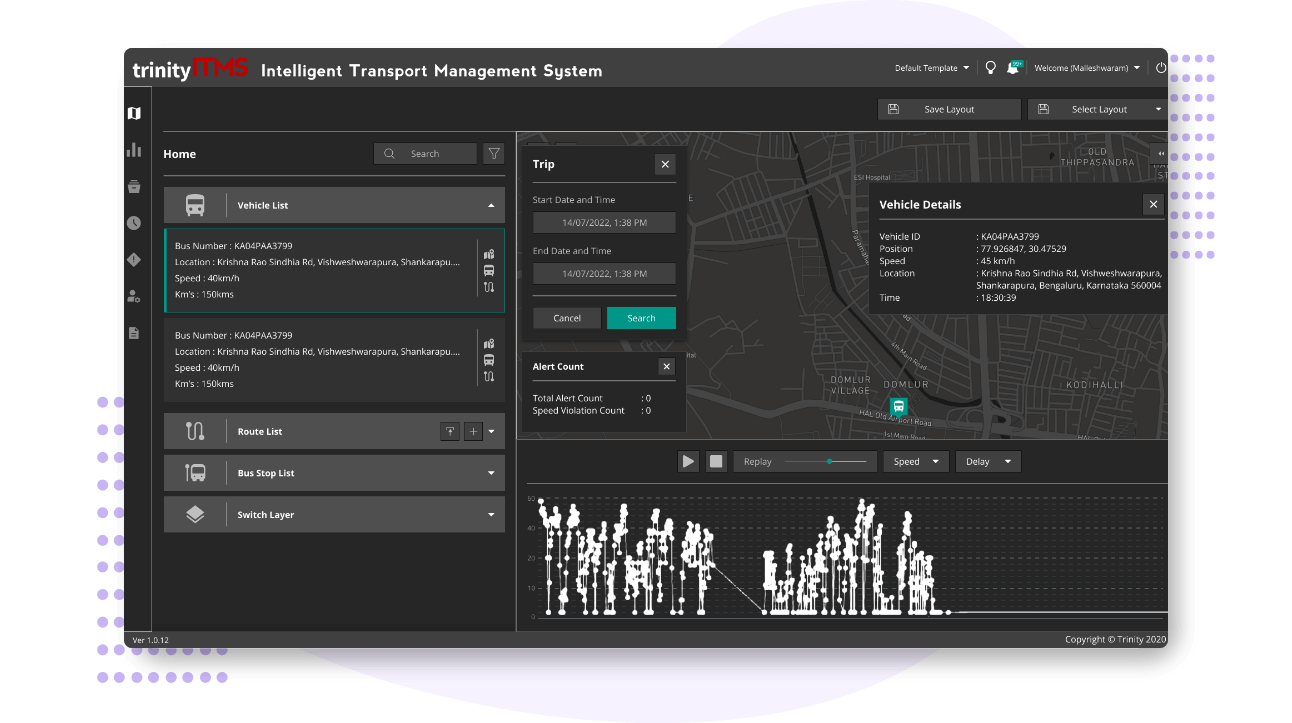Open the user settings sidebar icon
The width and height of the screenshot is (1292, 723).
[134, 296]
